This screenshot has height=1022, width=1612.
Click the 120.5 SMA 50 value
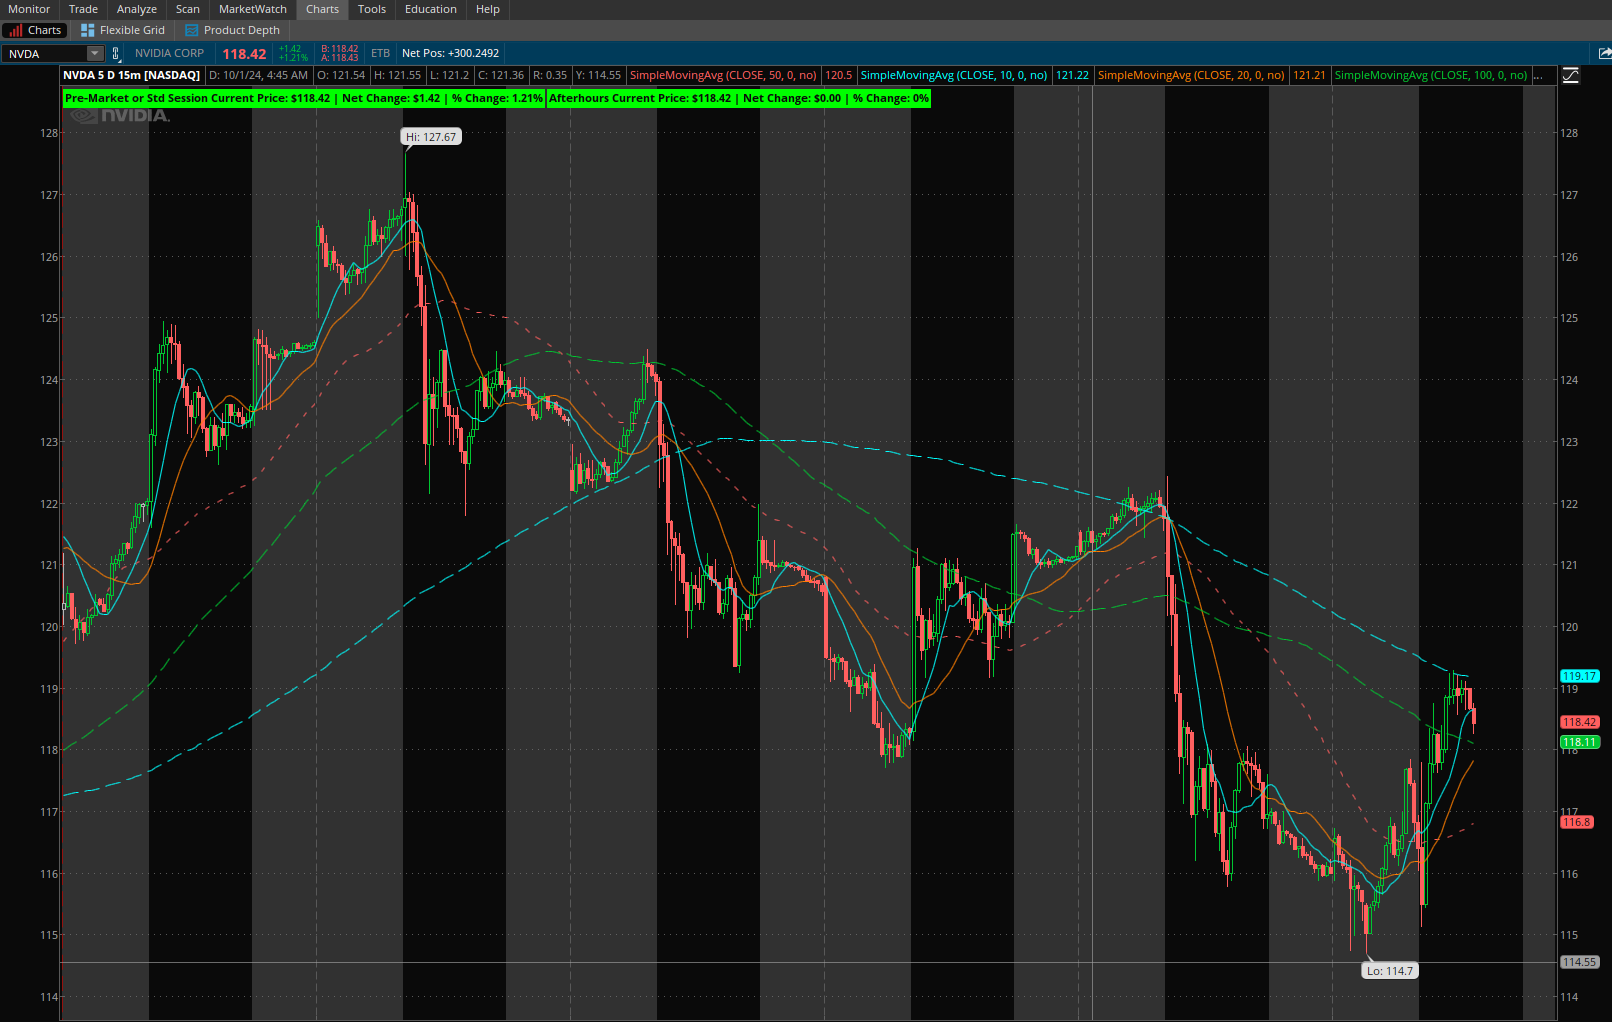tap(838, 75)
